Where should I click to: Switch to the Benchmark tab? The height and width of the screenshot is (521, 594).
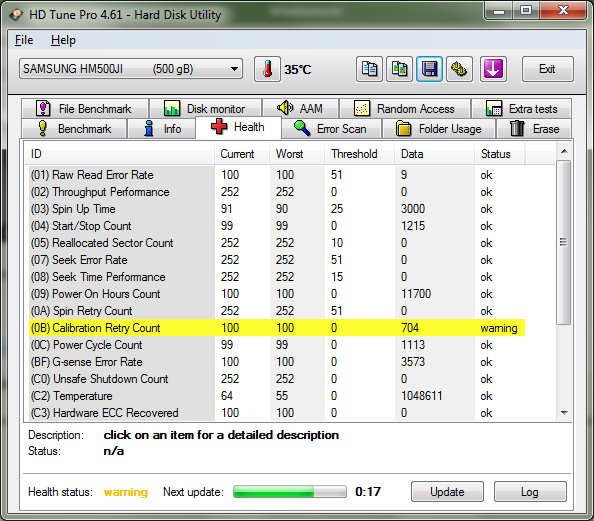[x=74, y=129]
